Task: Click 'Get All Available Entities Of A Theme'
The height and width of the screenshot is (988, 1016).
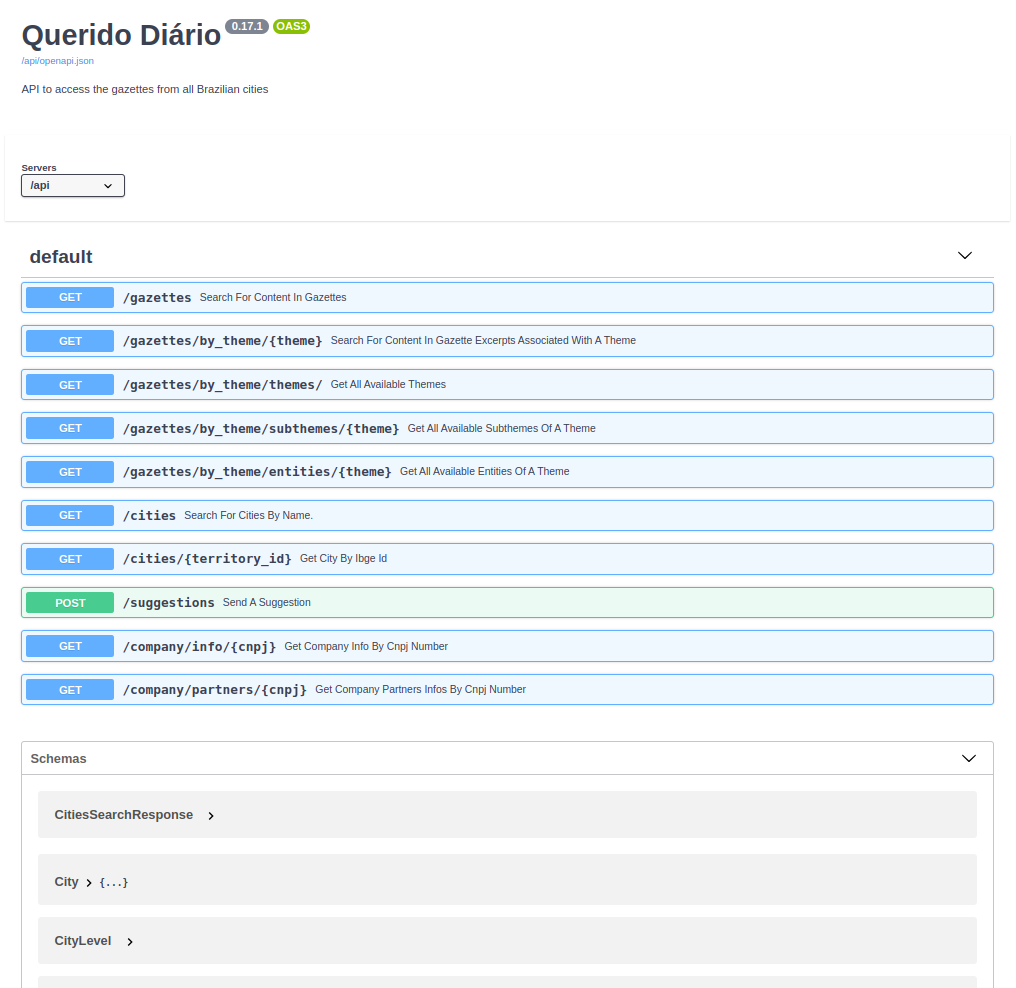Action: tap(485, 472)
